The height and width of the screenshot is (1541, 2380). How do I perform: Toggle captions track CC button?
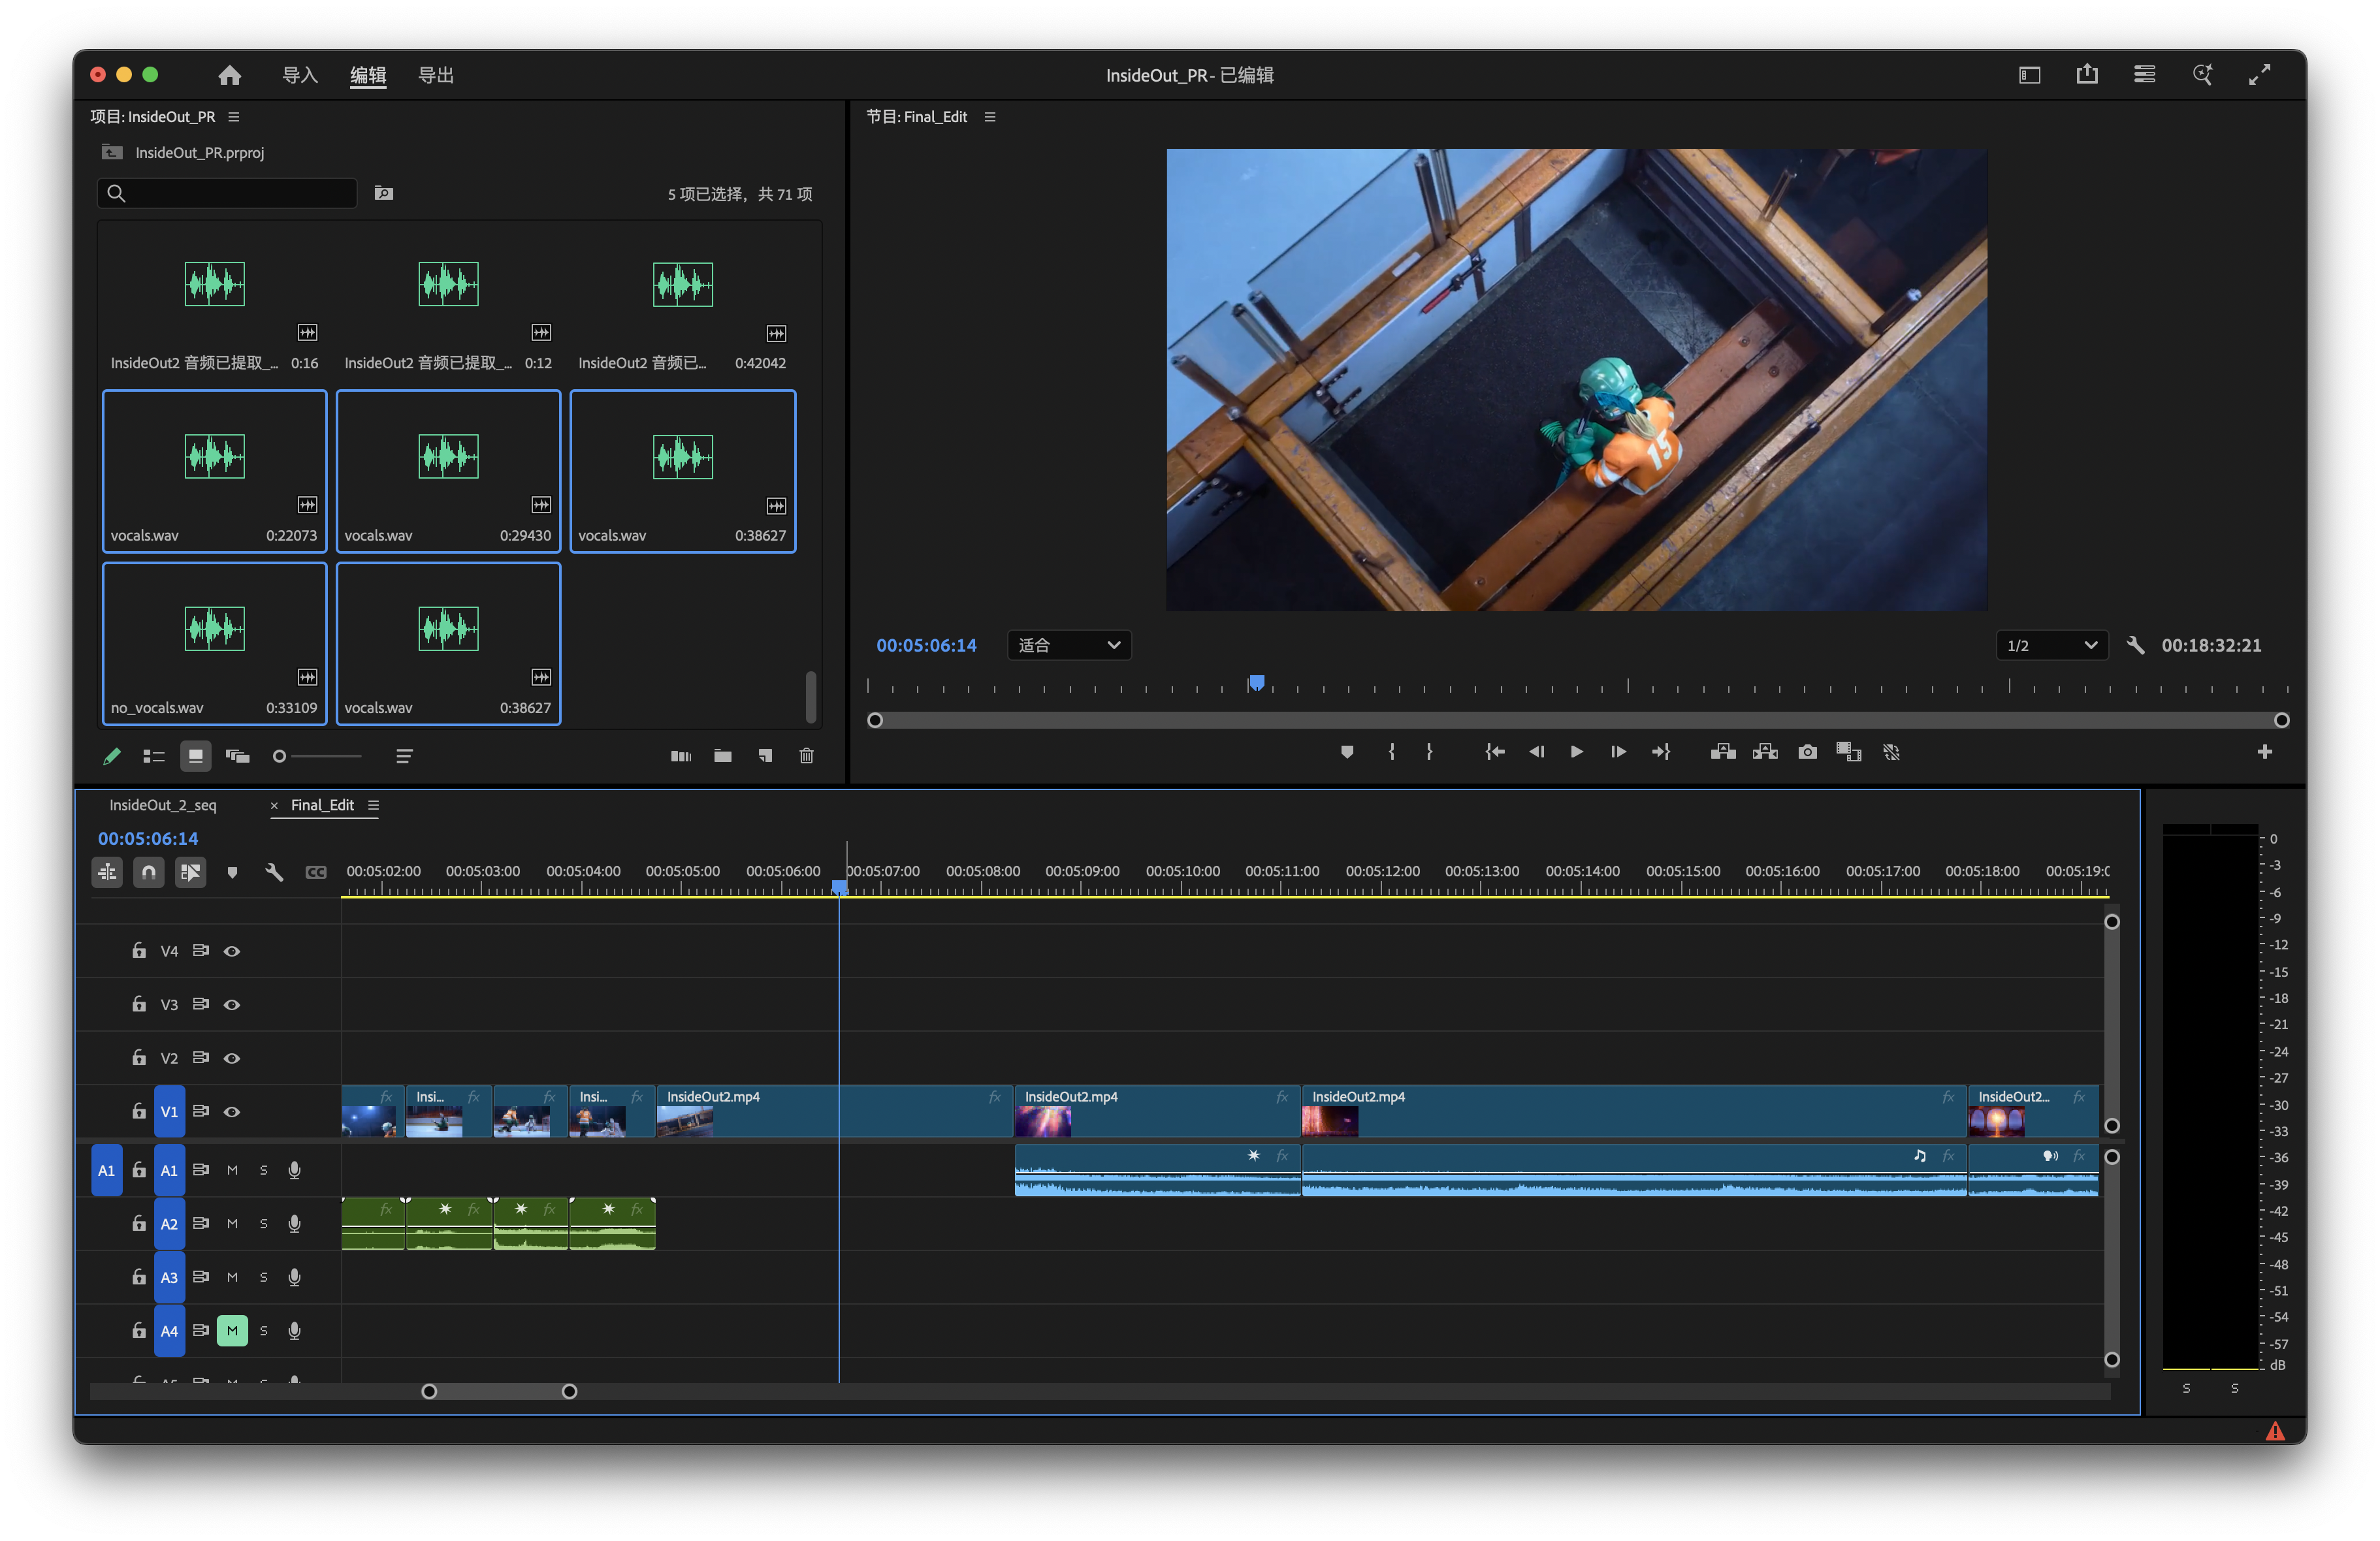(316, 873)
